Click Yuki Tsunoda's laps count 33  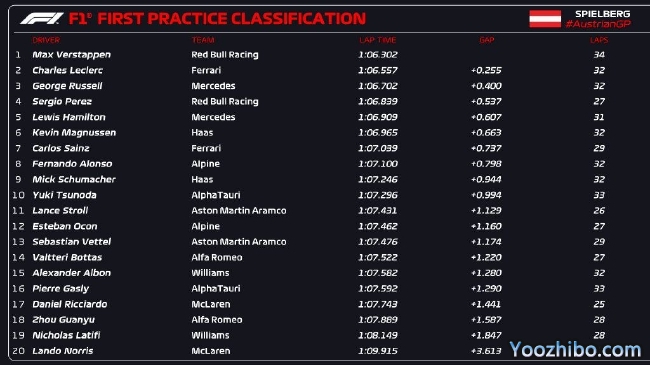coord(599,195)
